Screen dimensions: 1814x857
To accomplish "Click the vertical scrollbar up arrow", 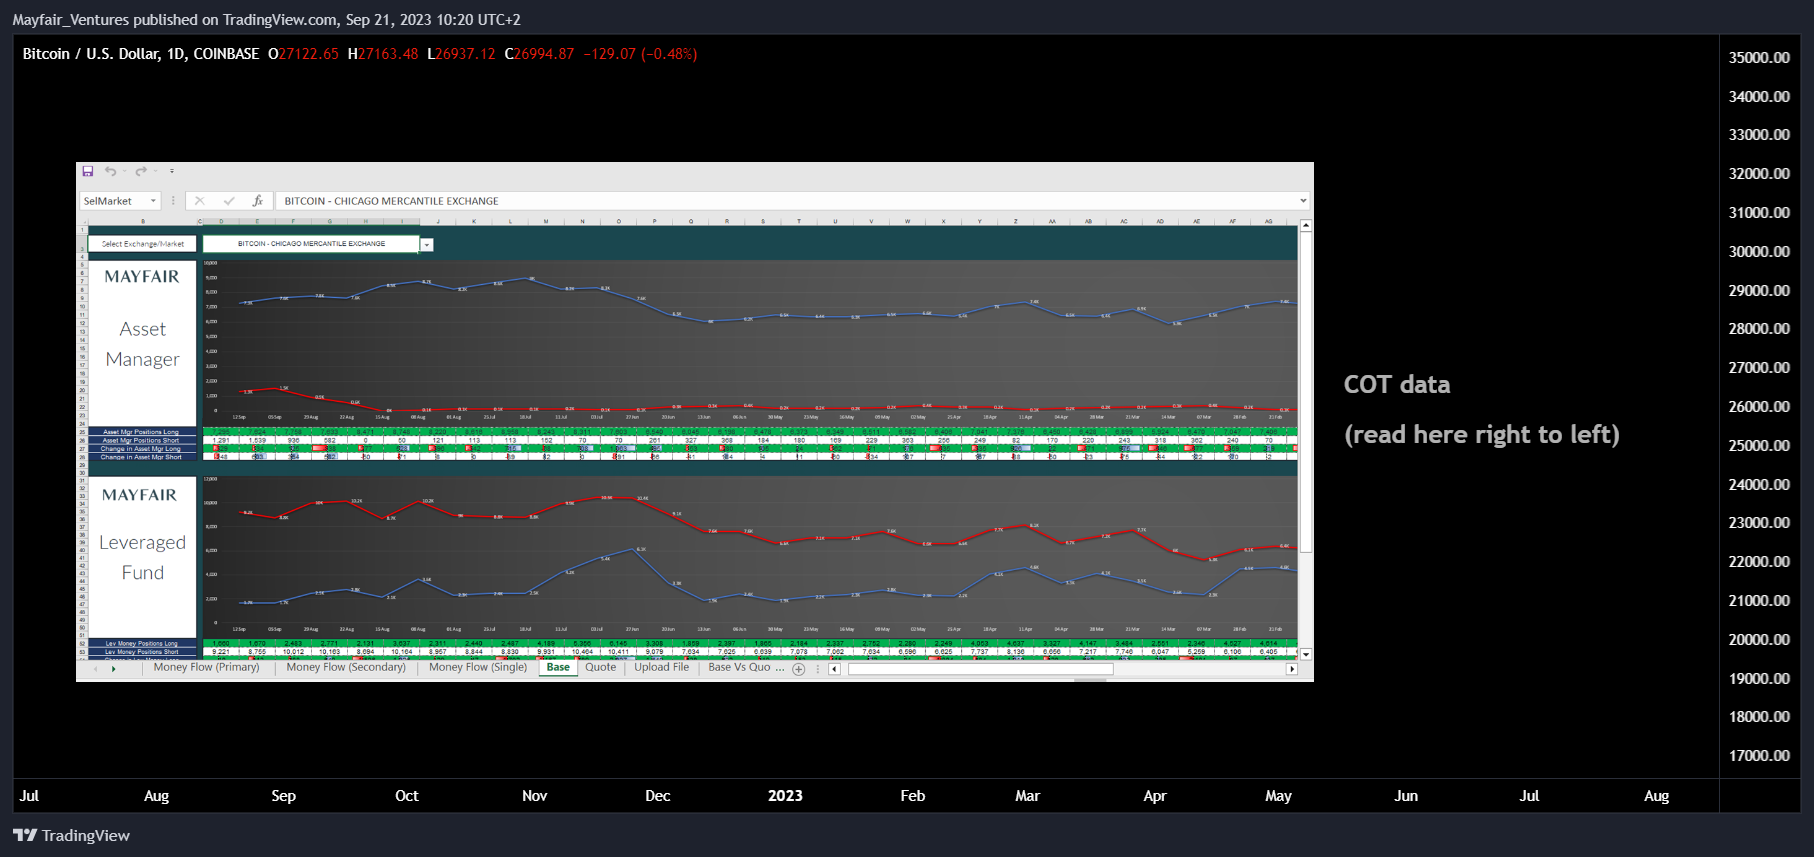I will pyautogui.click(x=1305, y=226).
